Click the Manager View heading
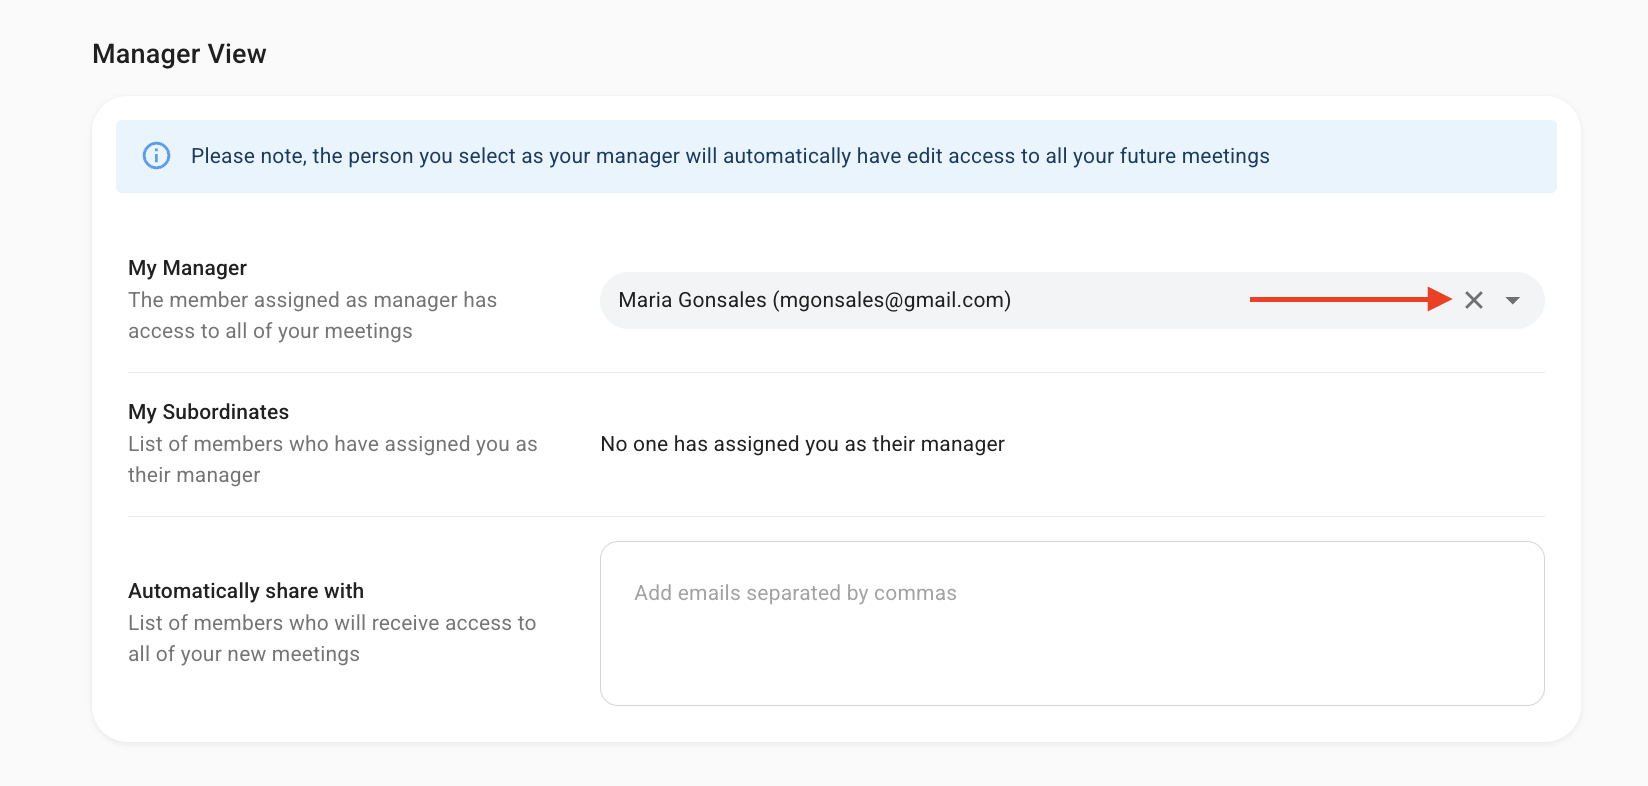Screen dimensions: 1648x786 point(179,54)
